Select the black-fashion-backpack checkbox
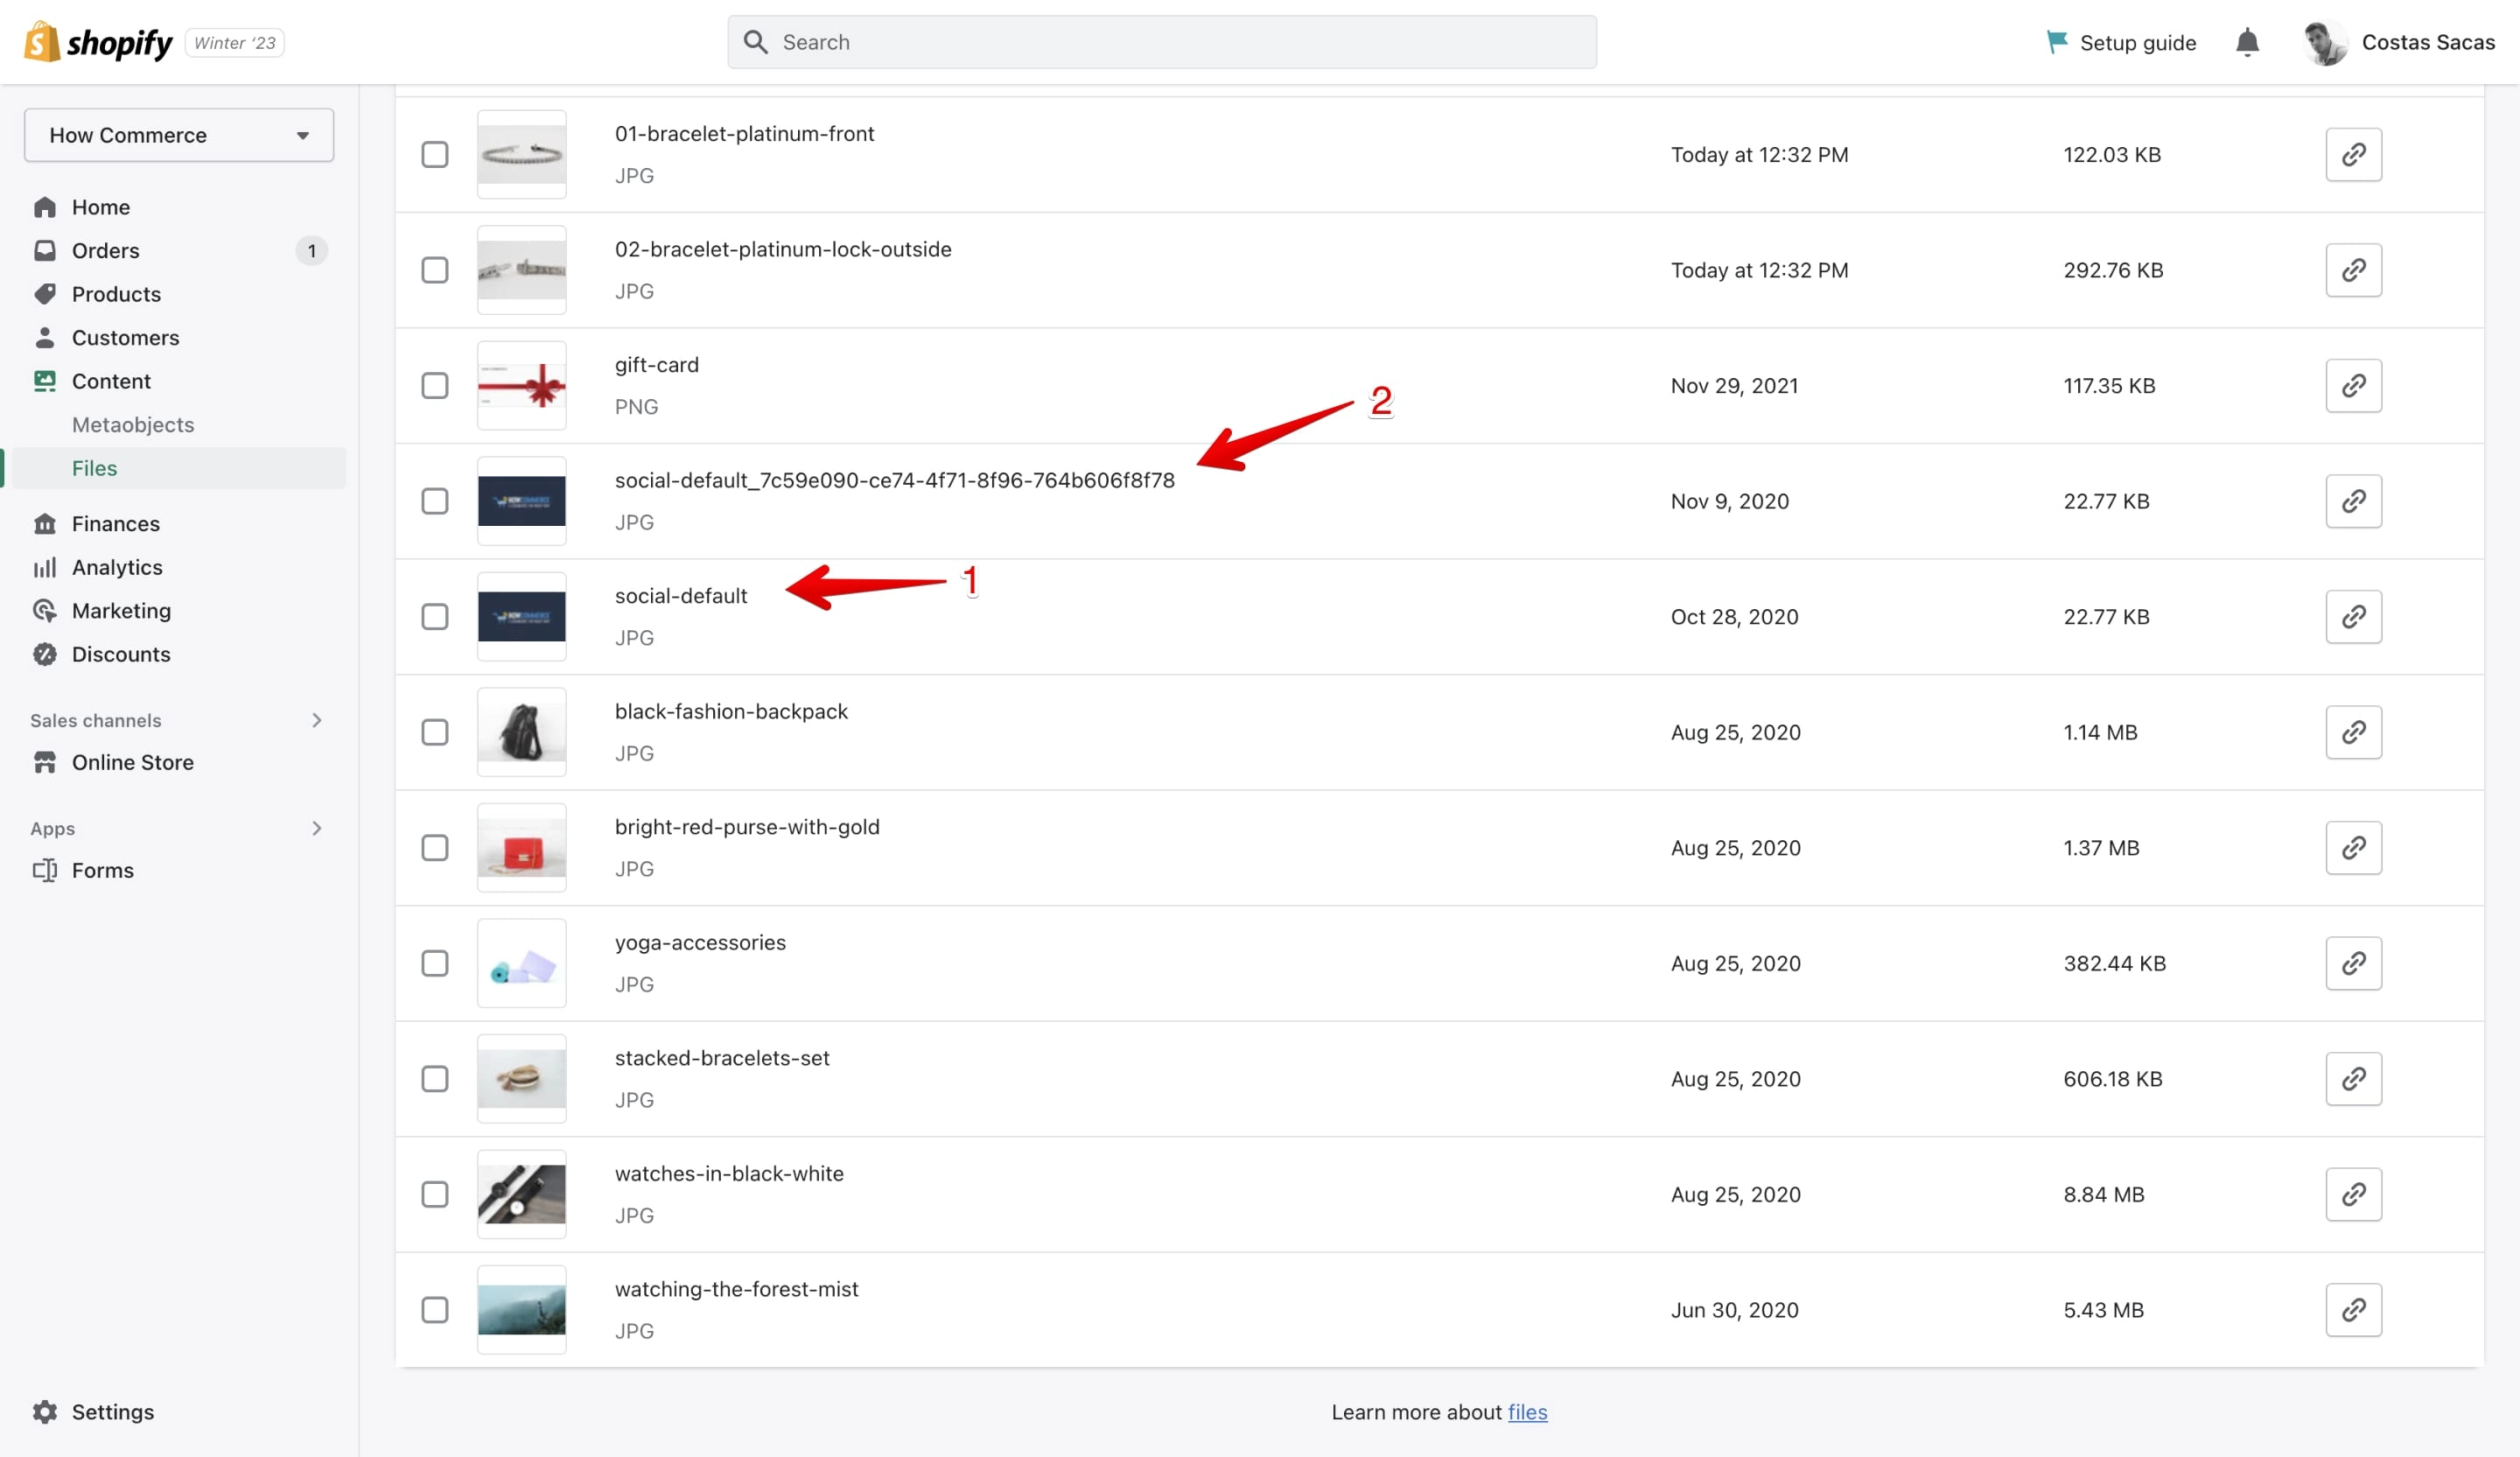2520x1457 pixels. coord(434,732)
